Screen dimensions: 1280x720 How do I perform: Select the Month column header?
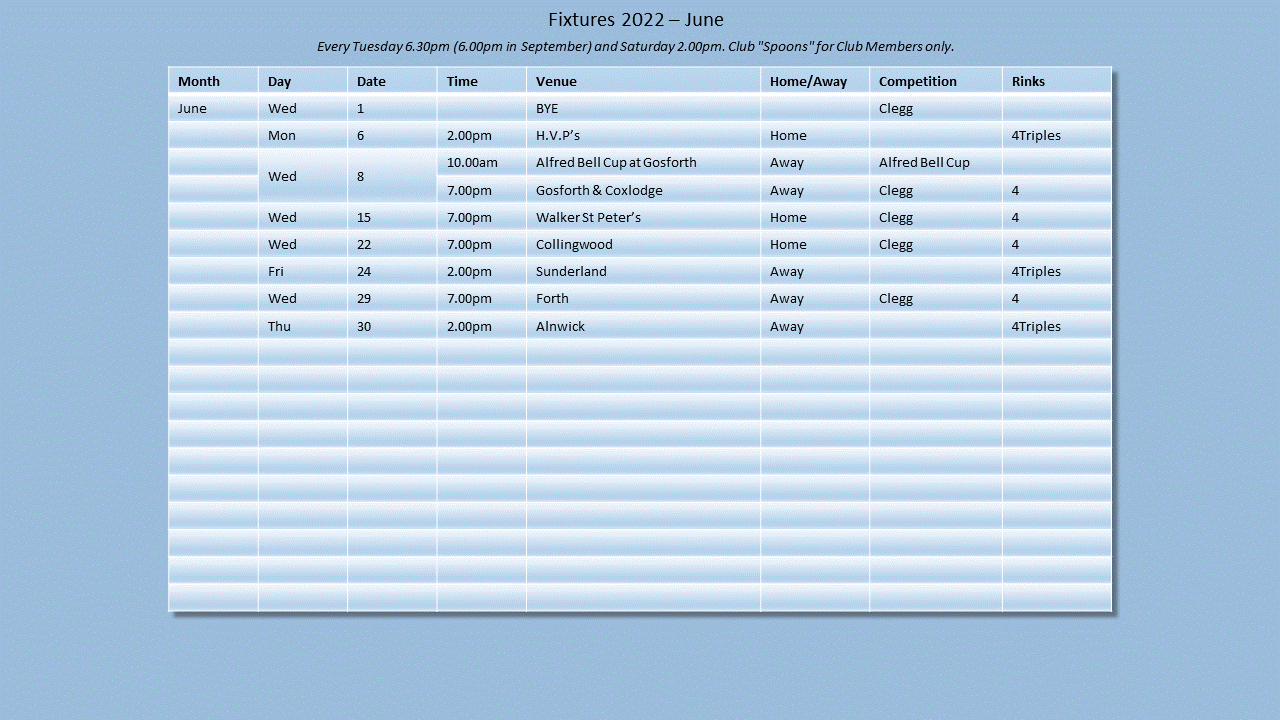[x=199, y=81]
